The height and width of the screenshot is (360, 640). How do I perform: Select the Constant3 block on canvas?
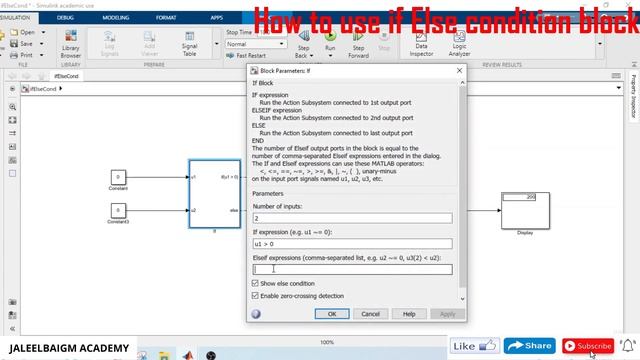(118, 211)
